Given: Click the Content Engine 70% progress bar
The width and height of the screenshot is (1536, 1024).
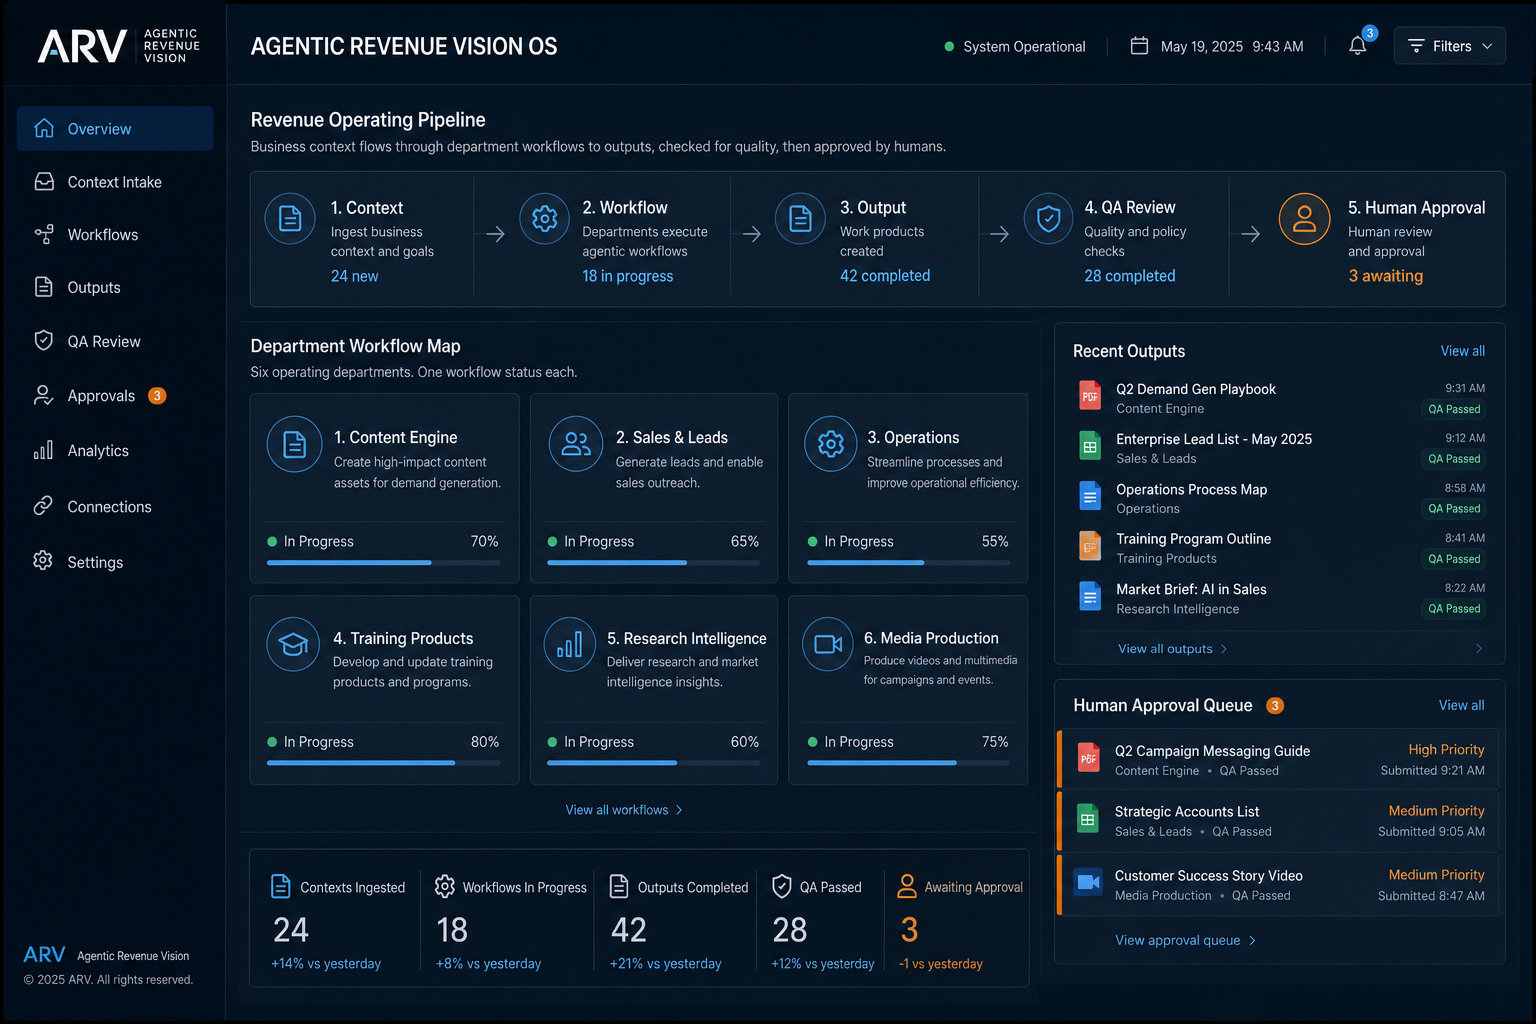Looking at the screenshot, I should pos(384,563).
